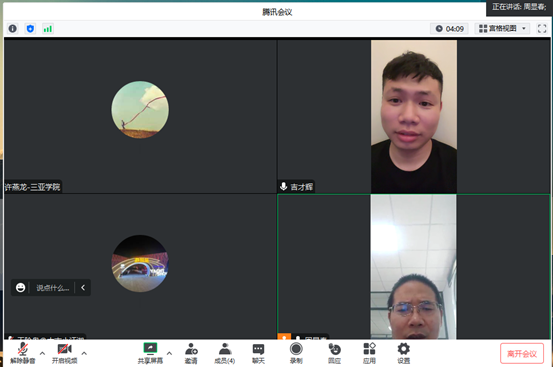The image size is (553, 367).
Task: Click the blue security shield icon
Action: [30, 29]
